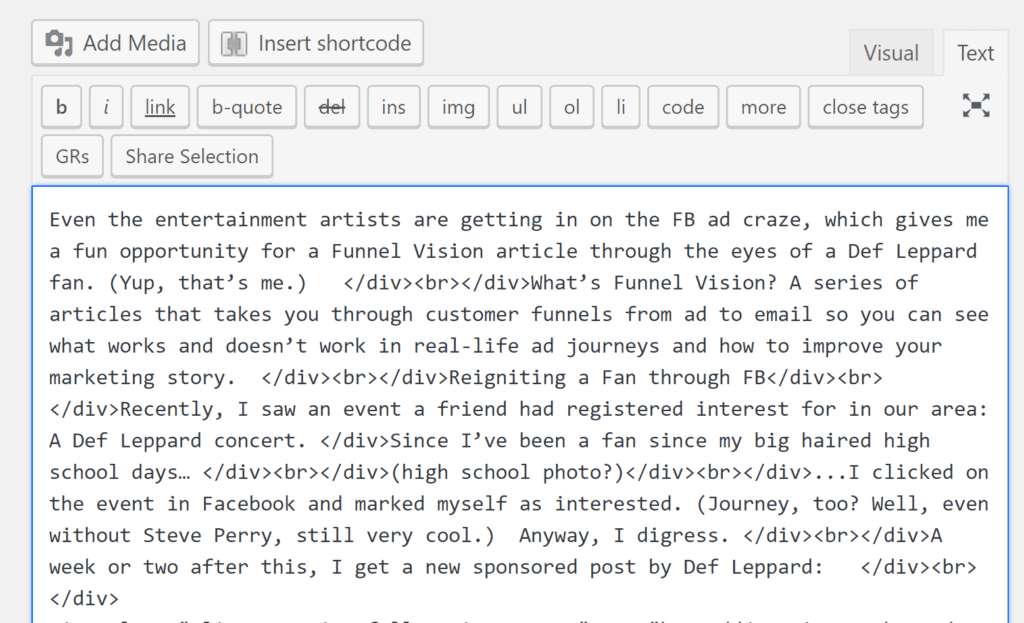Add a blockquote with b-quote
1024x623 pixels.
[247, 107]
